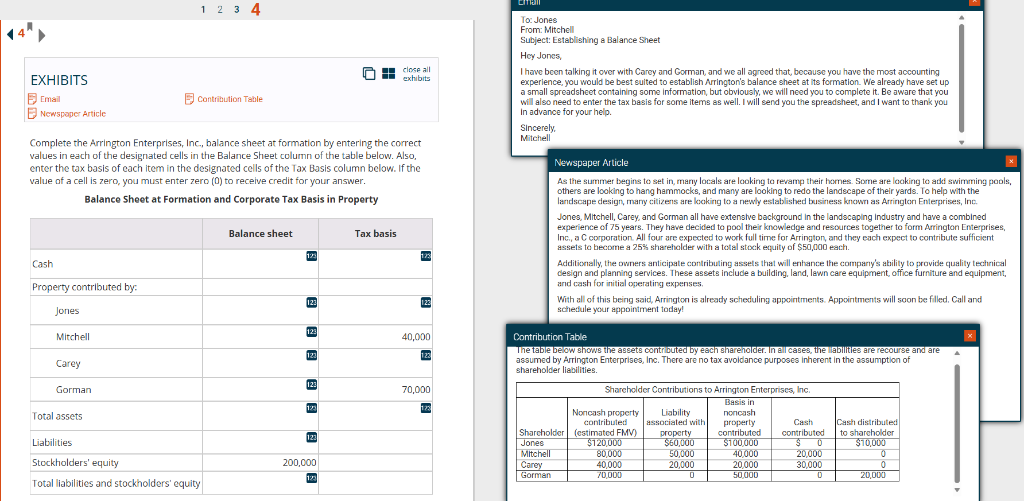Jump to question 1 in top navigation
The width and height of the screenshot is (1024, 501).
click(204, 10)
